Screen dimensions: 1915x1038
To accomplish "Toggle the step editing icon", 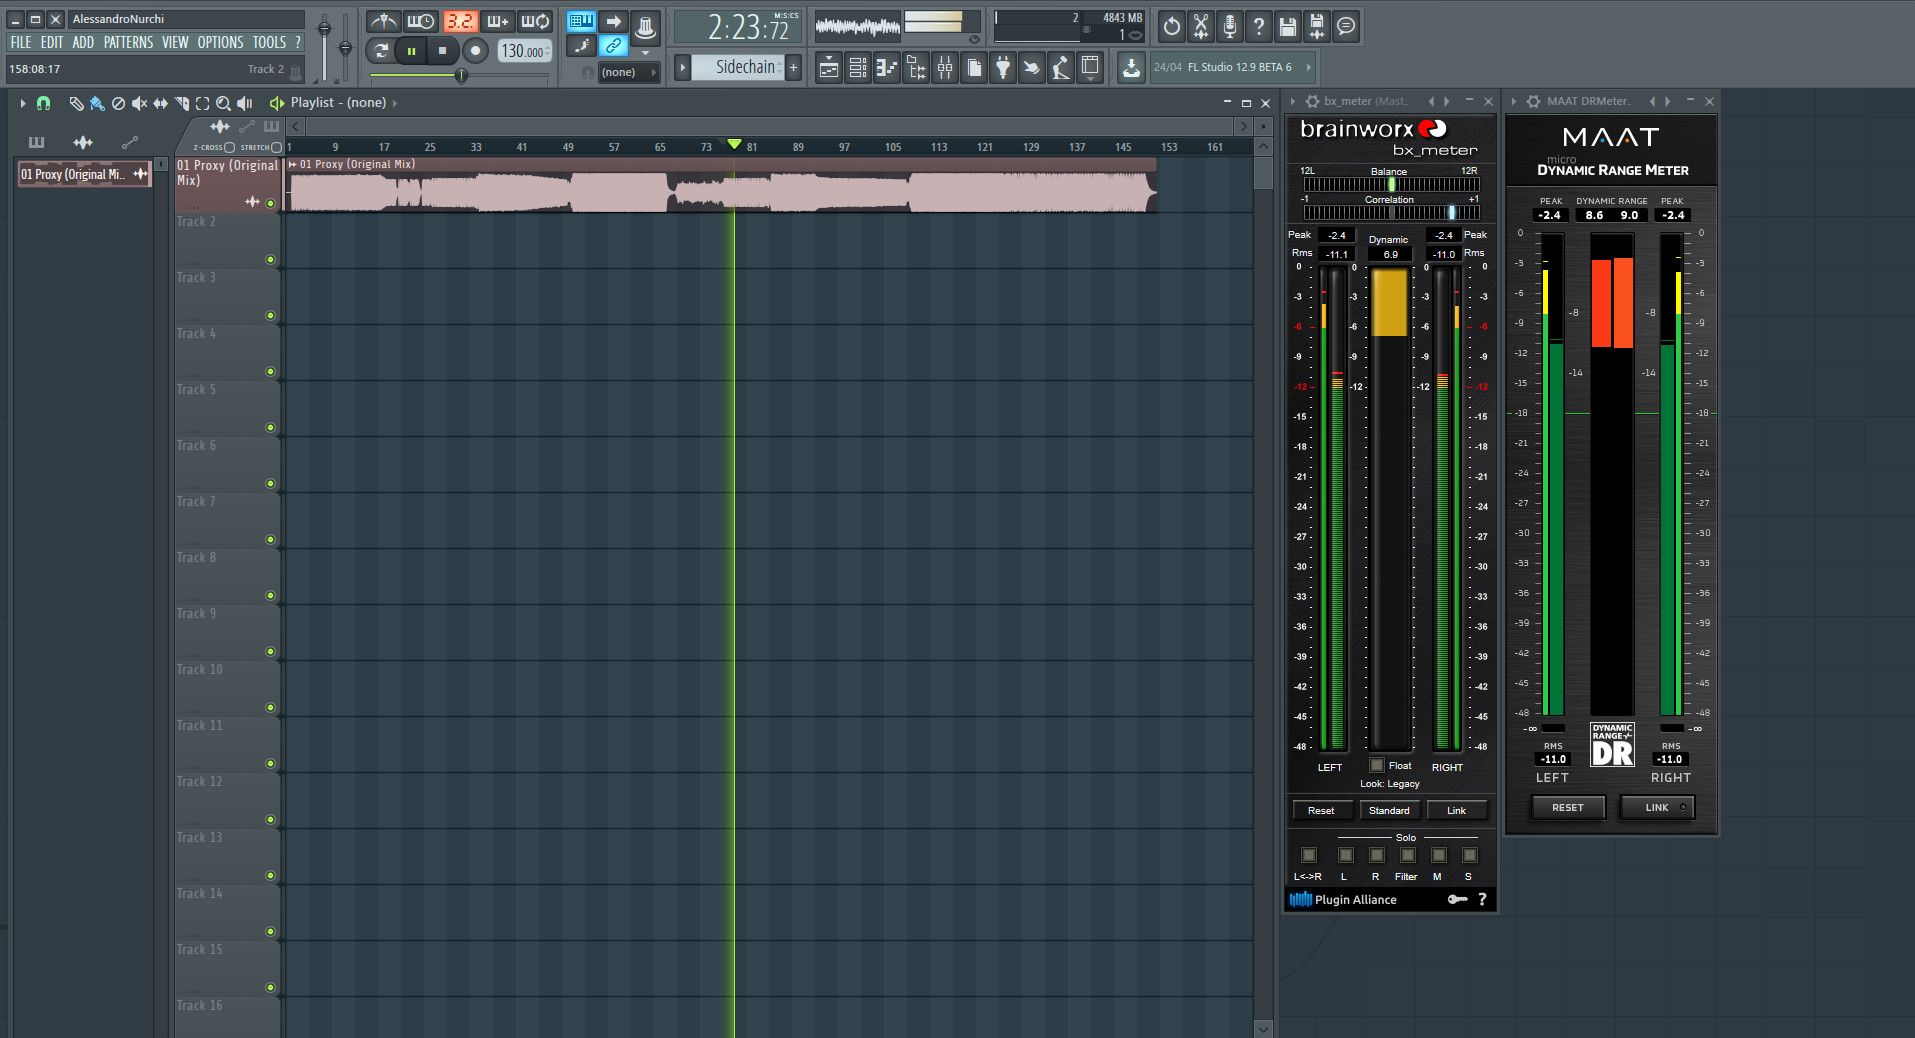I will pos(581,46).
